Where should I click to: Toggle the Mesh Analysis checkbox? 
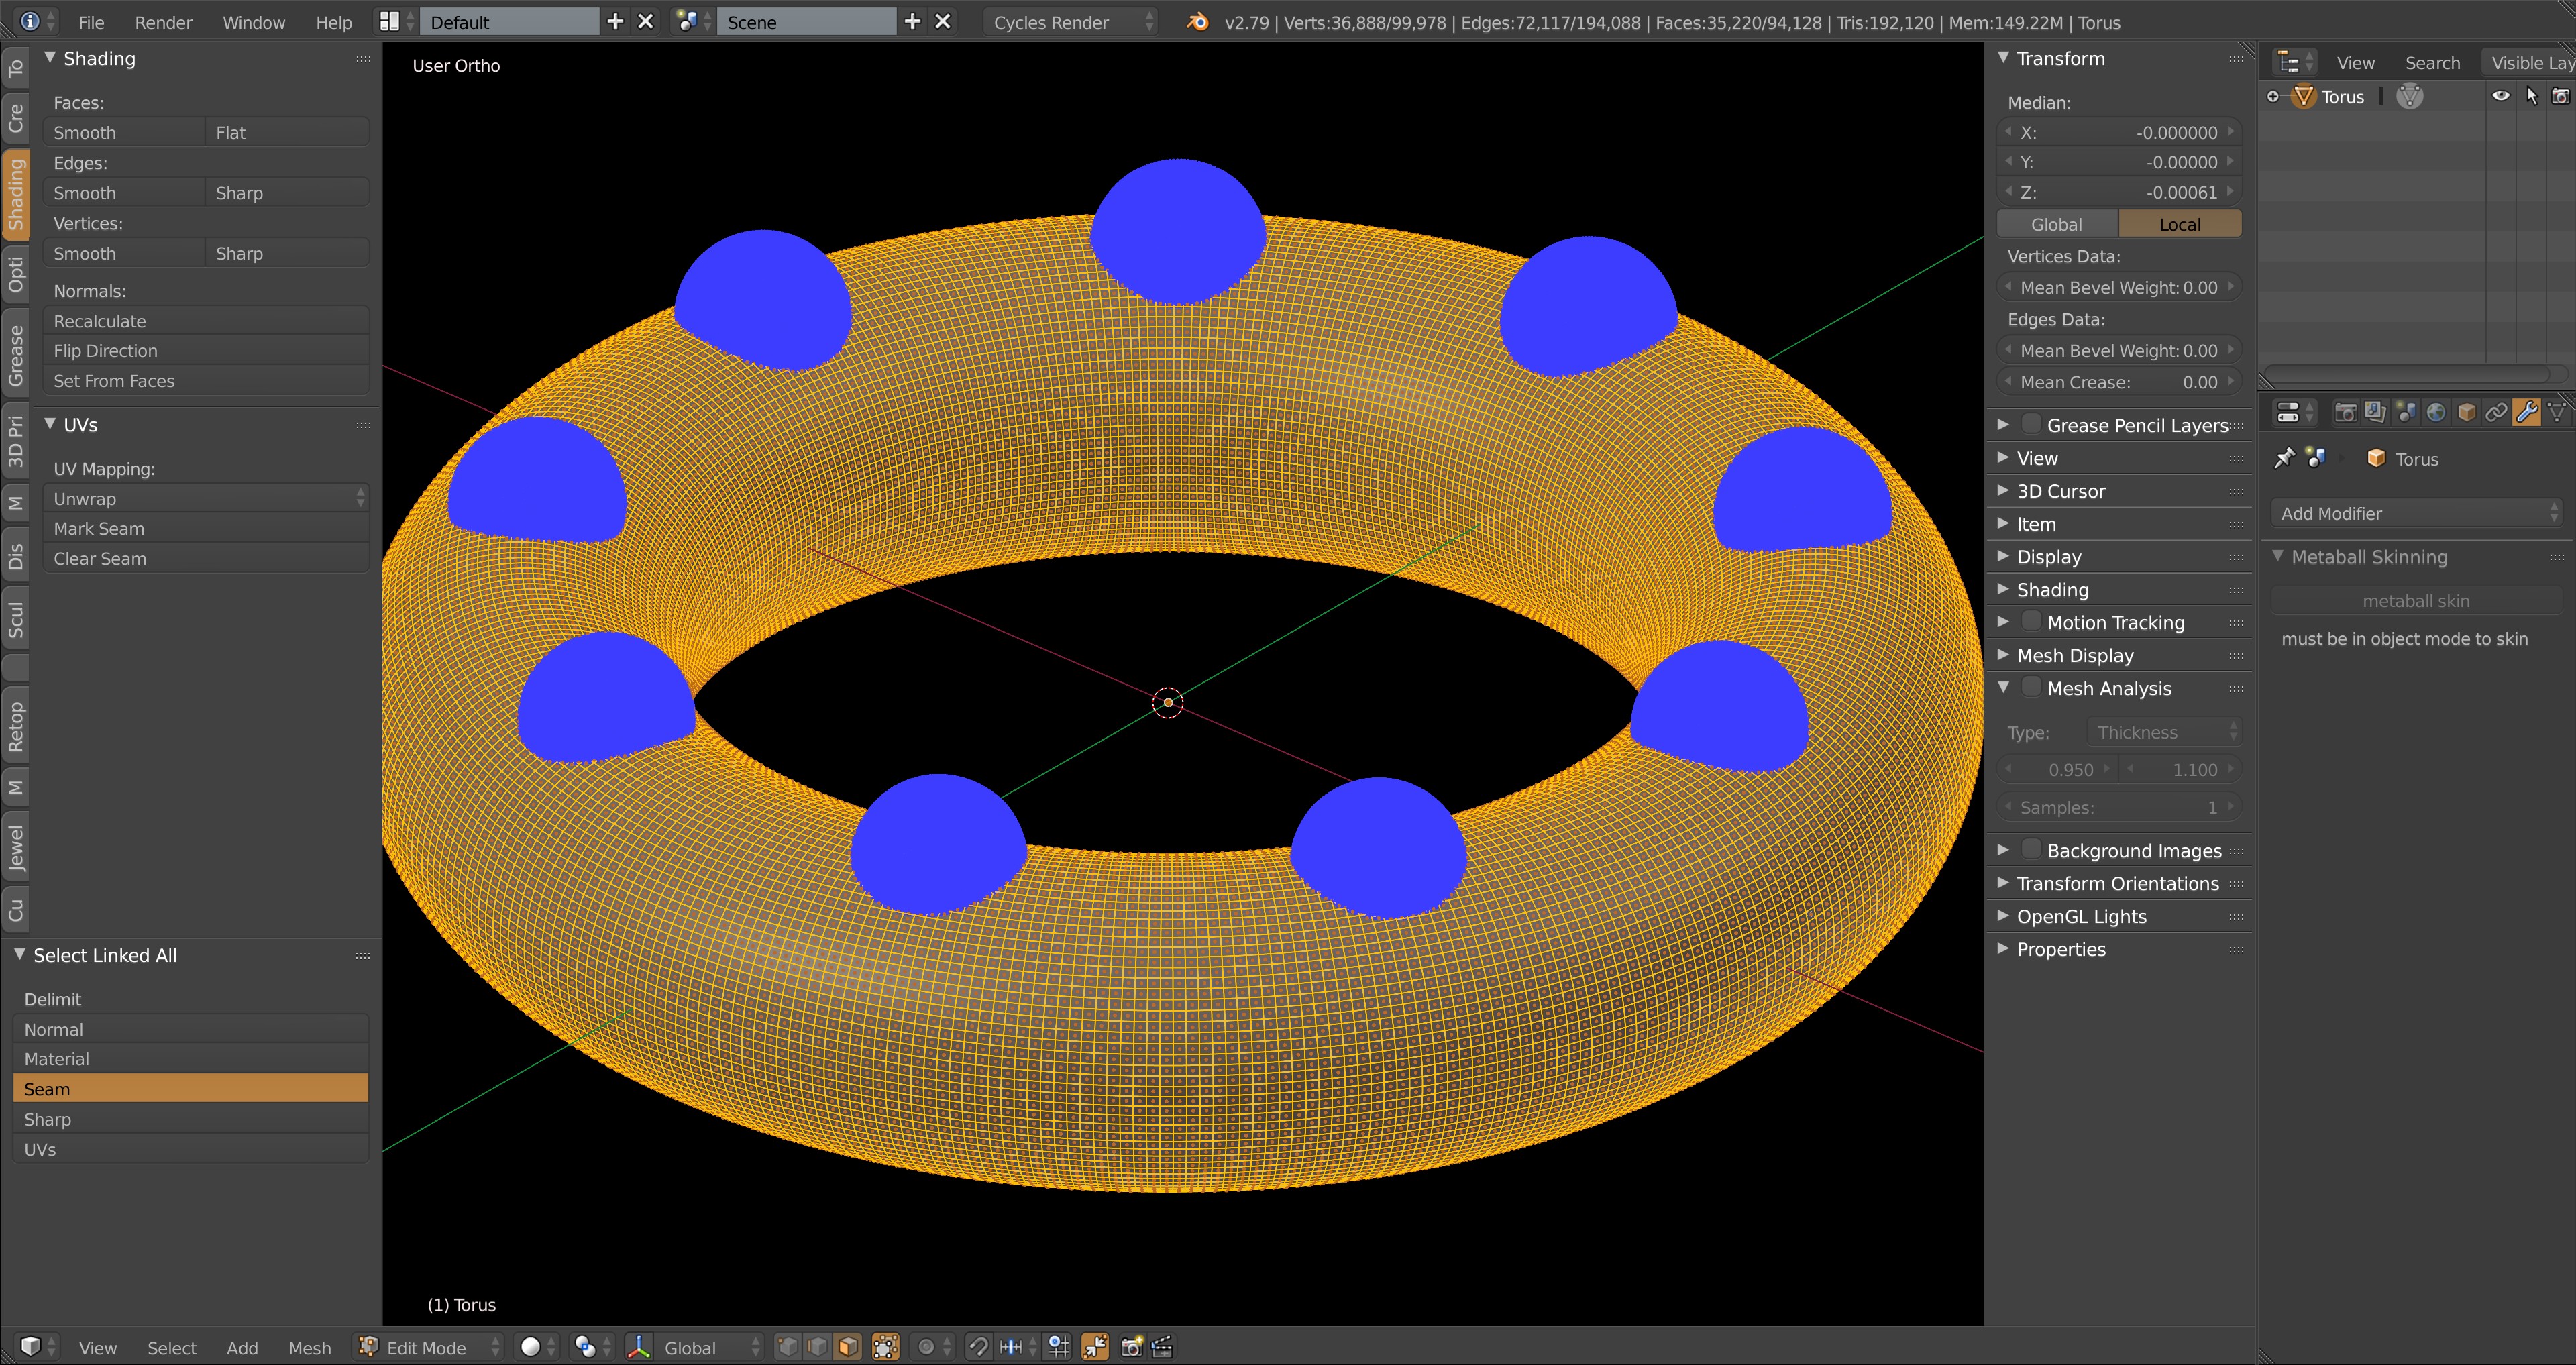[x=2033, y=687]
